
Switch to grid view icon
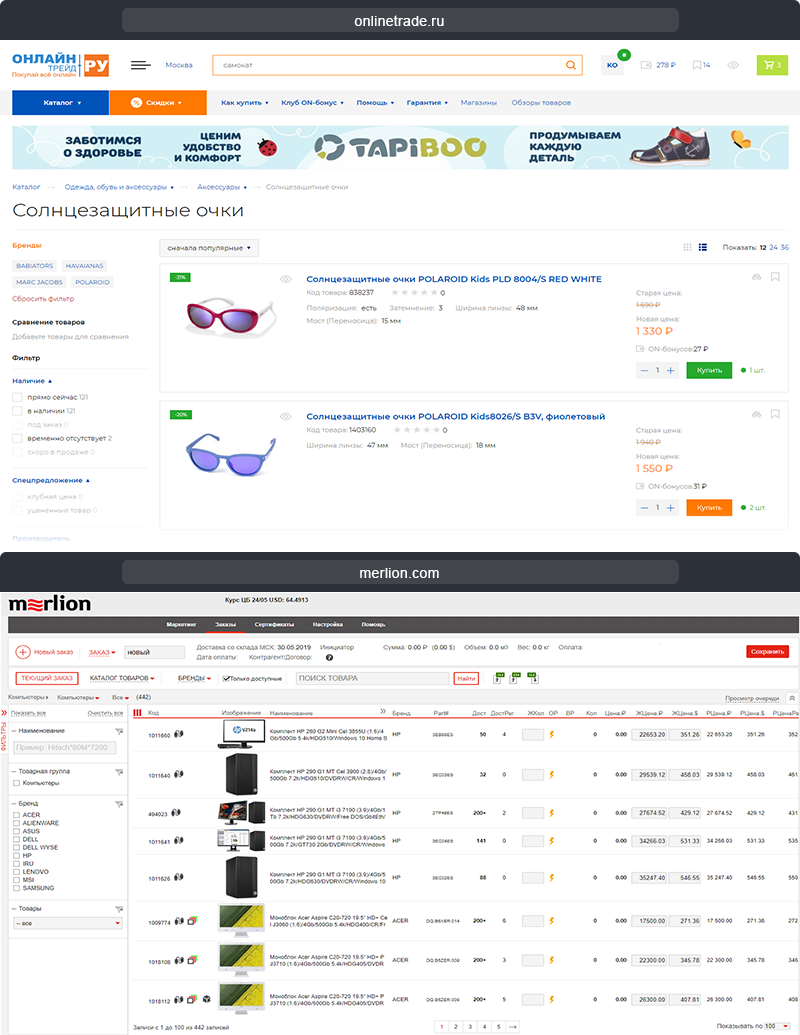[x=687, y=247]
